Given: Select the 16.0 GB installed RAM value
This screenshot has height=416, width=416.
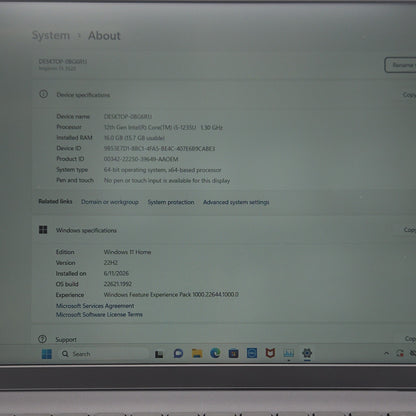Looking at the screenshot, I should coord(134,138).
